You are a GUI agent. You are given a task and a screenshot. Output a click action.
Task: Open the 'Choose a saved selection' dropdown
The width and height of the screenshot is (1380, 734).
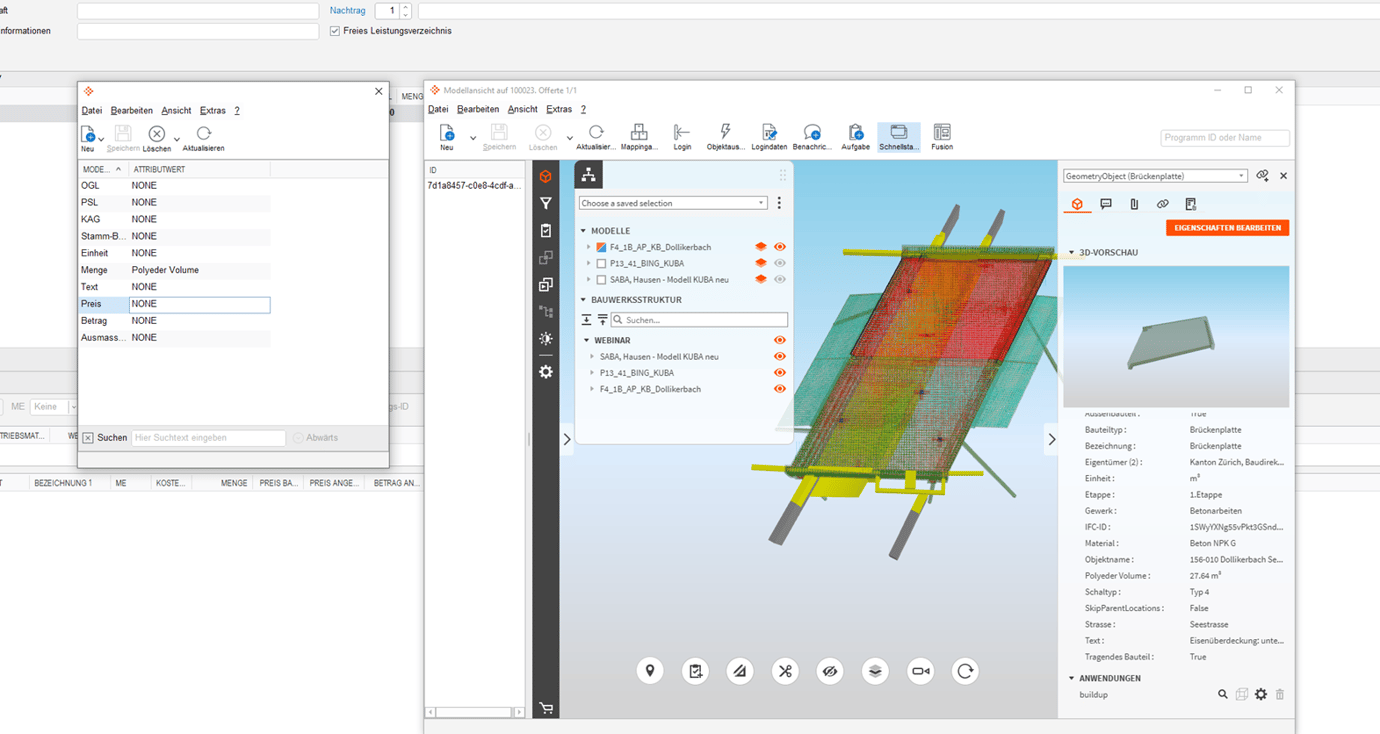[x=672, y=203]
